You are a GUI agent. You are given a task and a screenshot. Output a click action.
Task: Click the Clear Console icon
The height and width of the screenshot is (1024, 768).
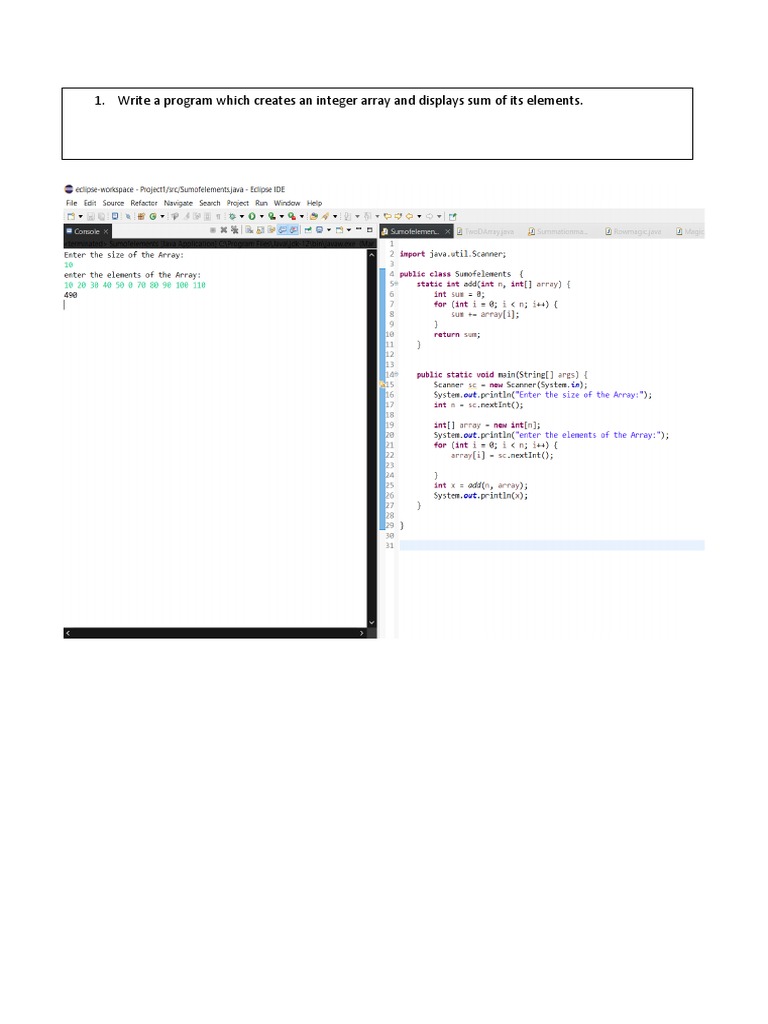point(247,231)
